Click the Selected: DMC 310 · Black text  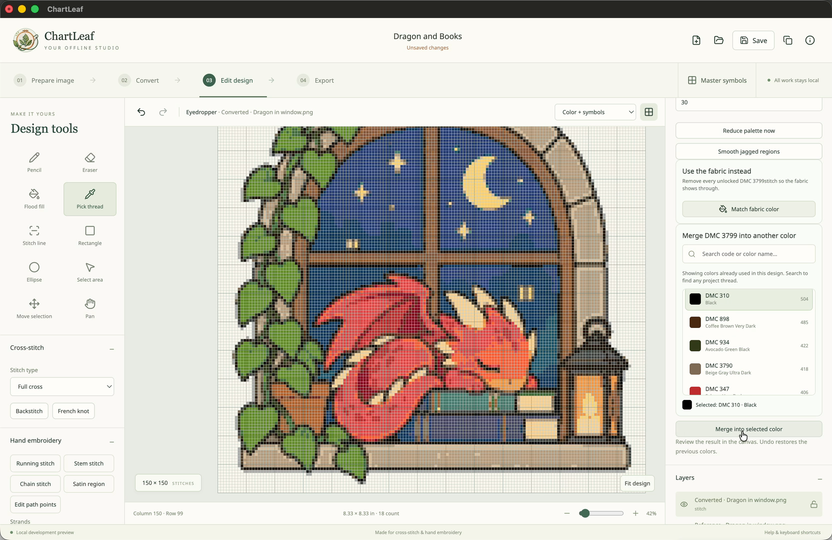click(726, 405)
